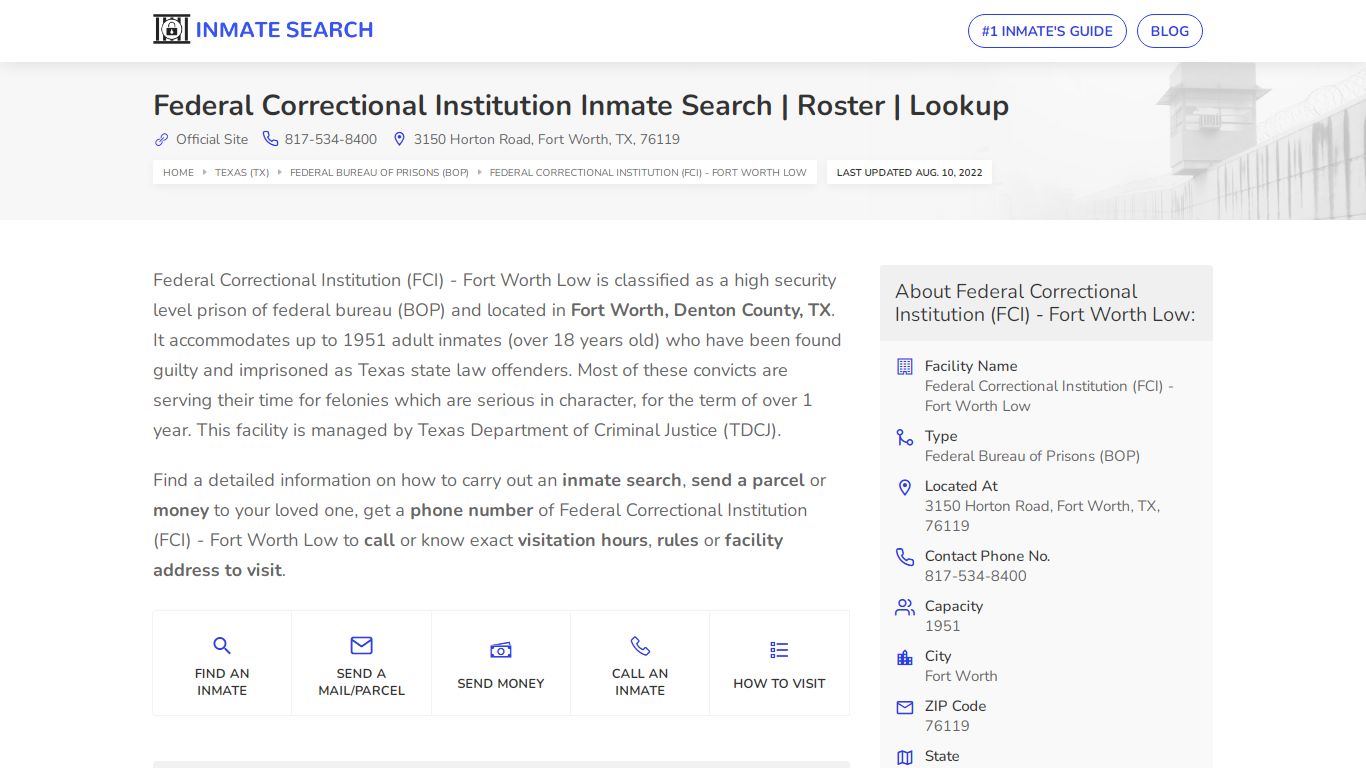Call header phone number 817-534-8400
Image resolution: width=1366 pixels, height=768 pixels.
(331, 139)
